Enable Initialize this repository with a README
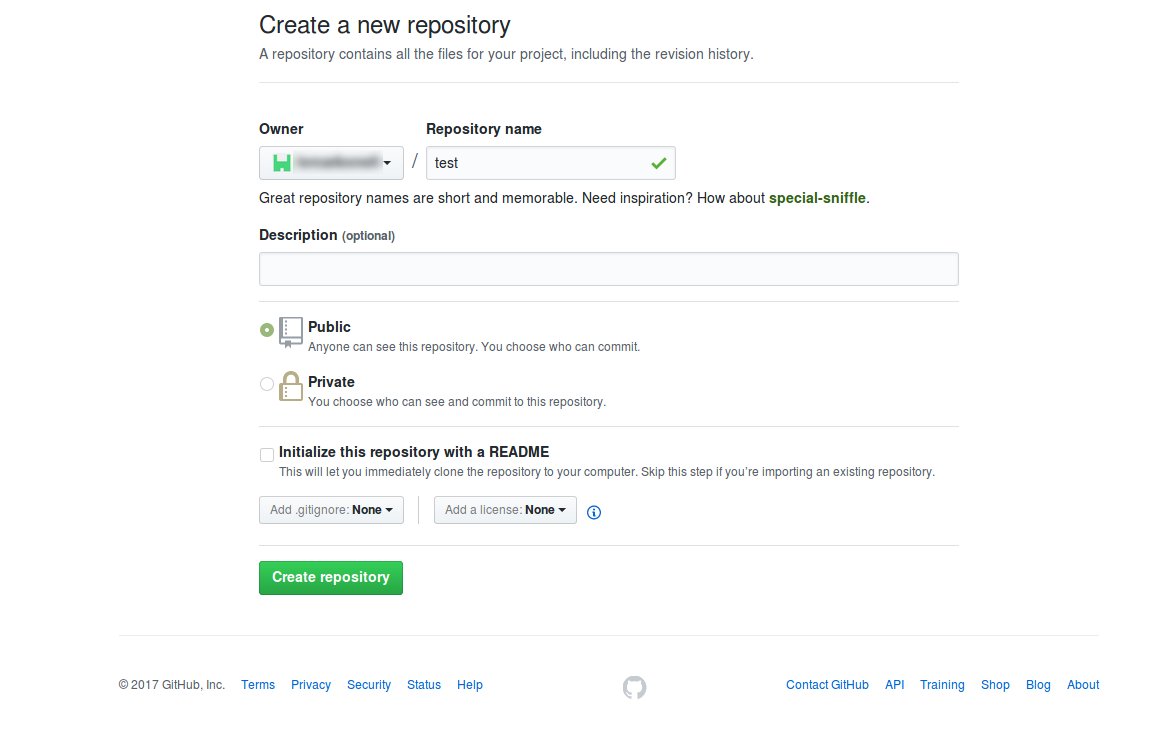 point(266,455)
